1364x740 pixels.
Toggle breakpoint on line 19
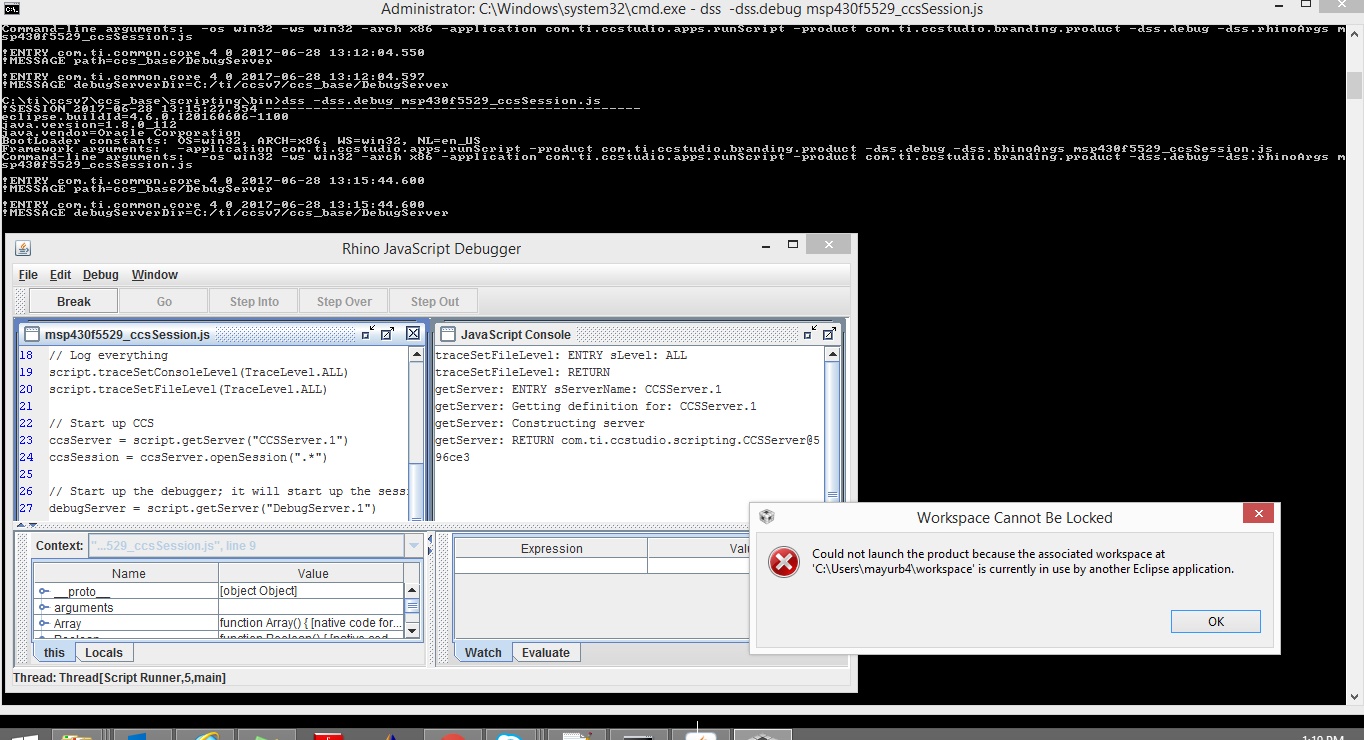tap(27, 372)
